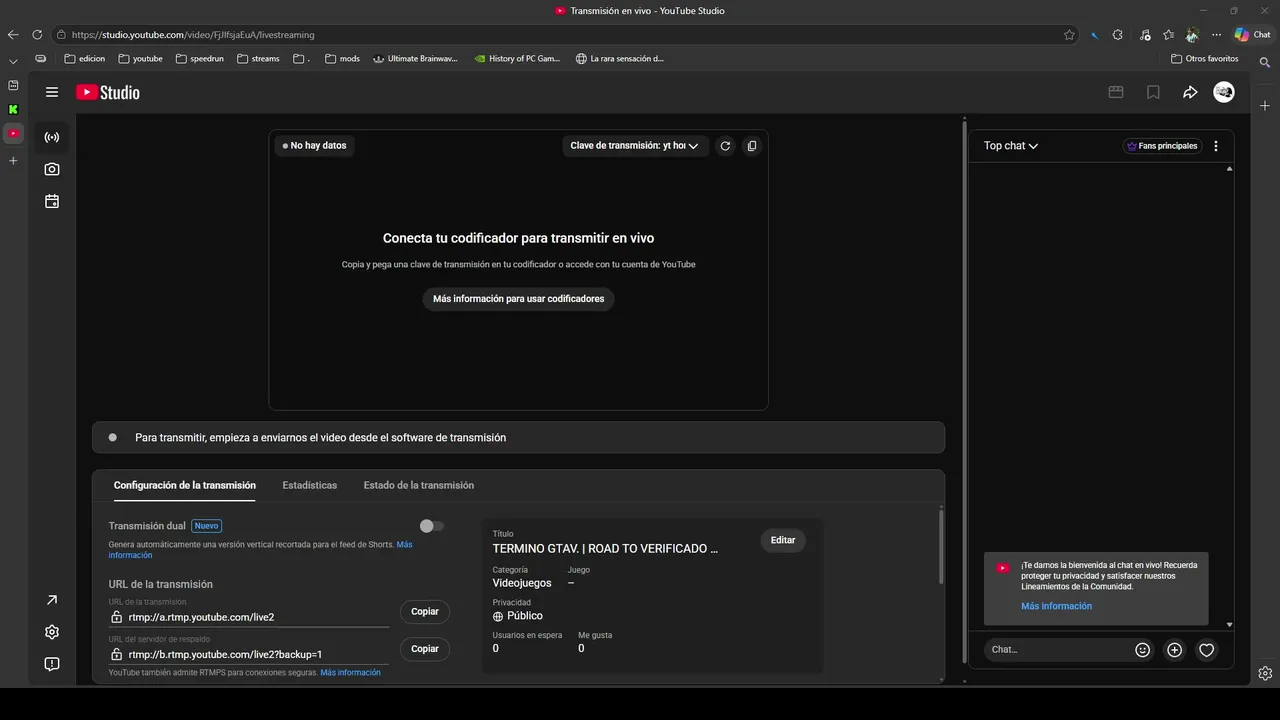Image resolution: width=1280 pixels, height=720 pixels.
Task: Open Kick tab in browser vertical tabs
Action: [13, 109]
